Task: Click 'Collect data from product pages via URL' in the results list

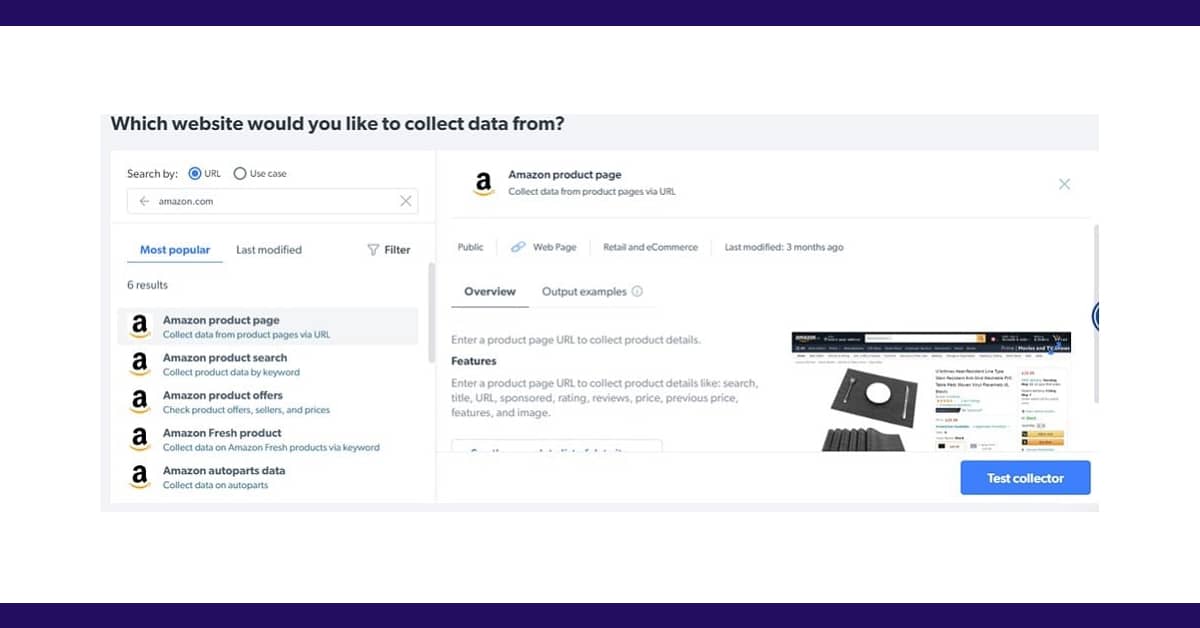Action: (x=246, y=335)
